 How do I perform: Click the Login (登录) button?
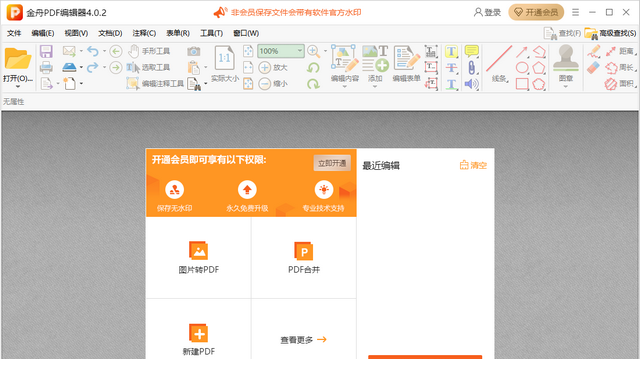(x=487, y=13)
